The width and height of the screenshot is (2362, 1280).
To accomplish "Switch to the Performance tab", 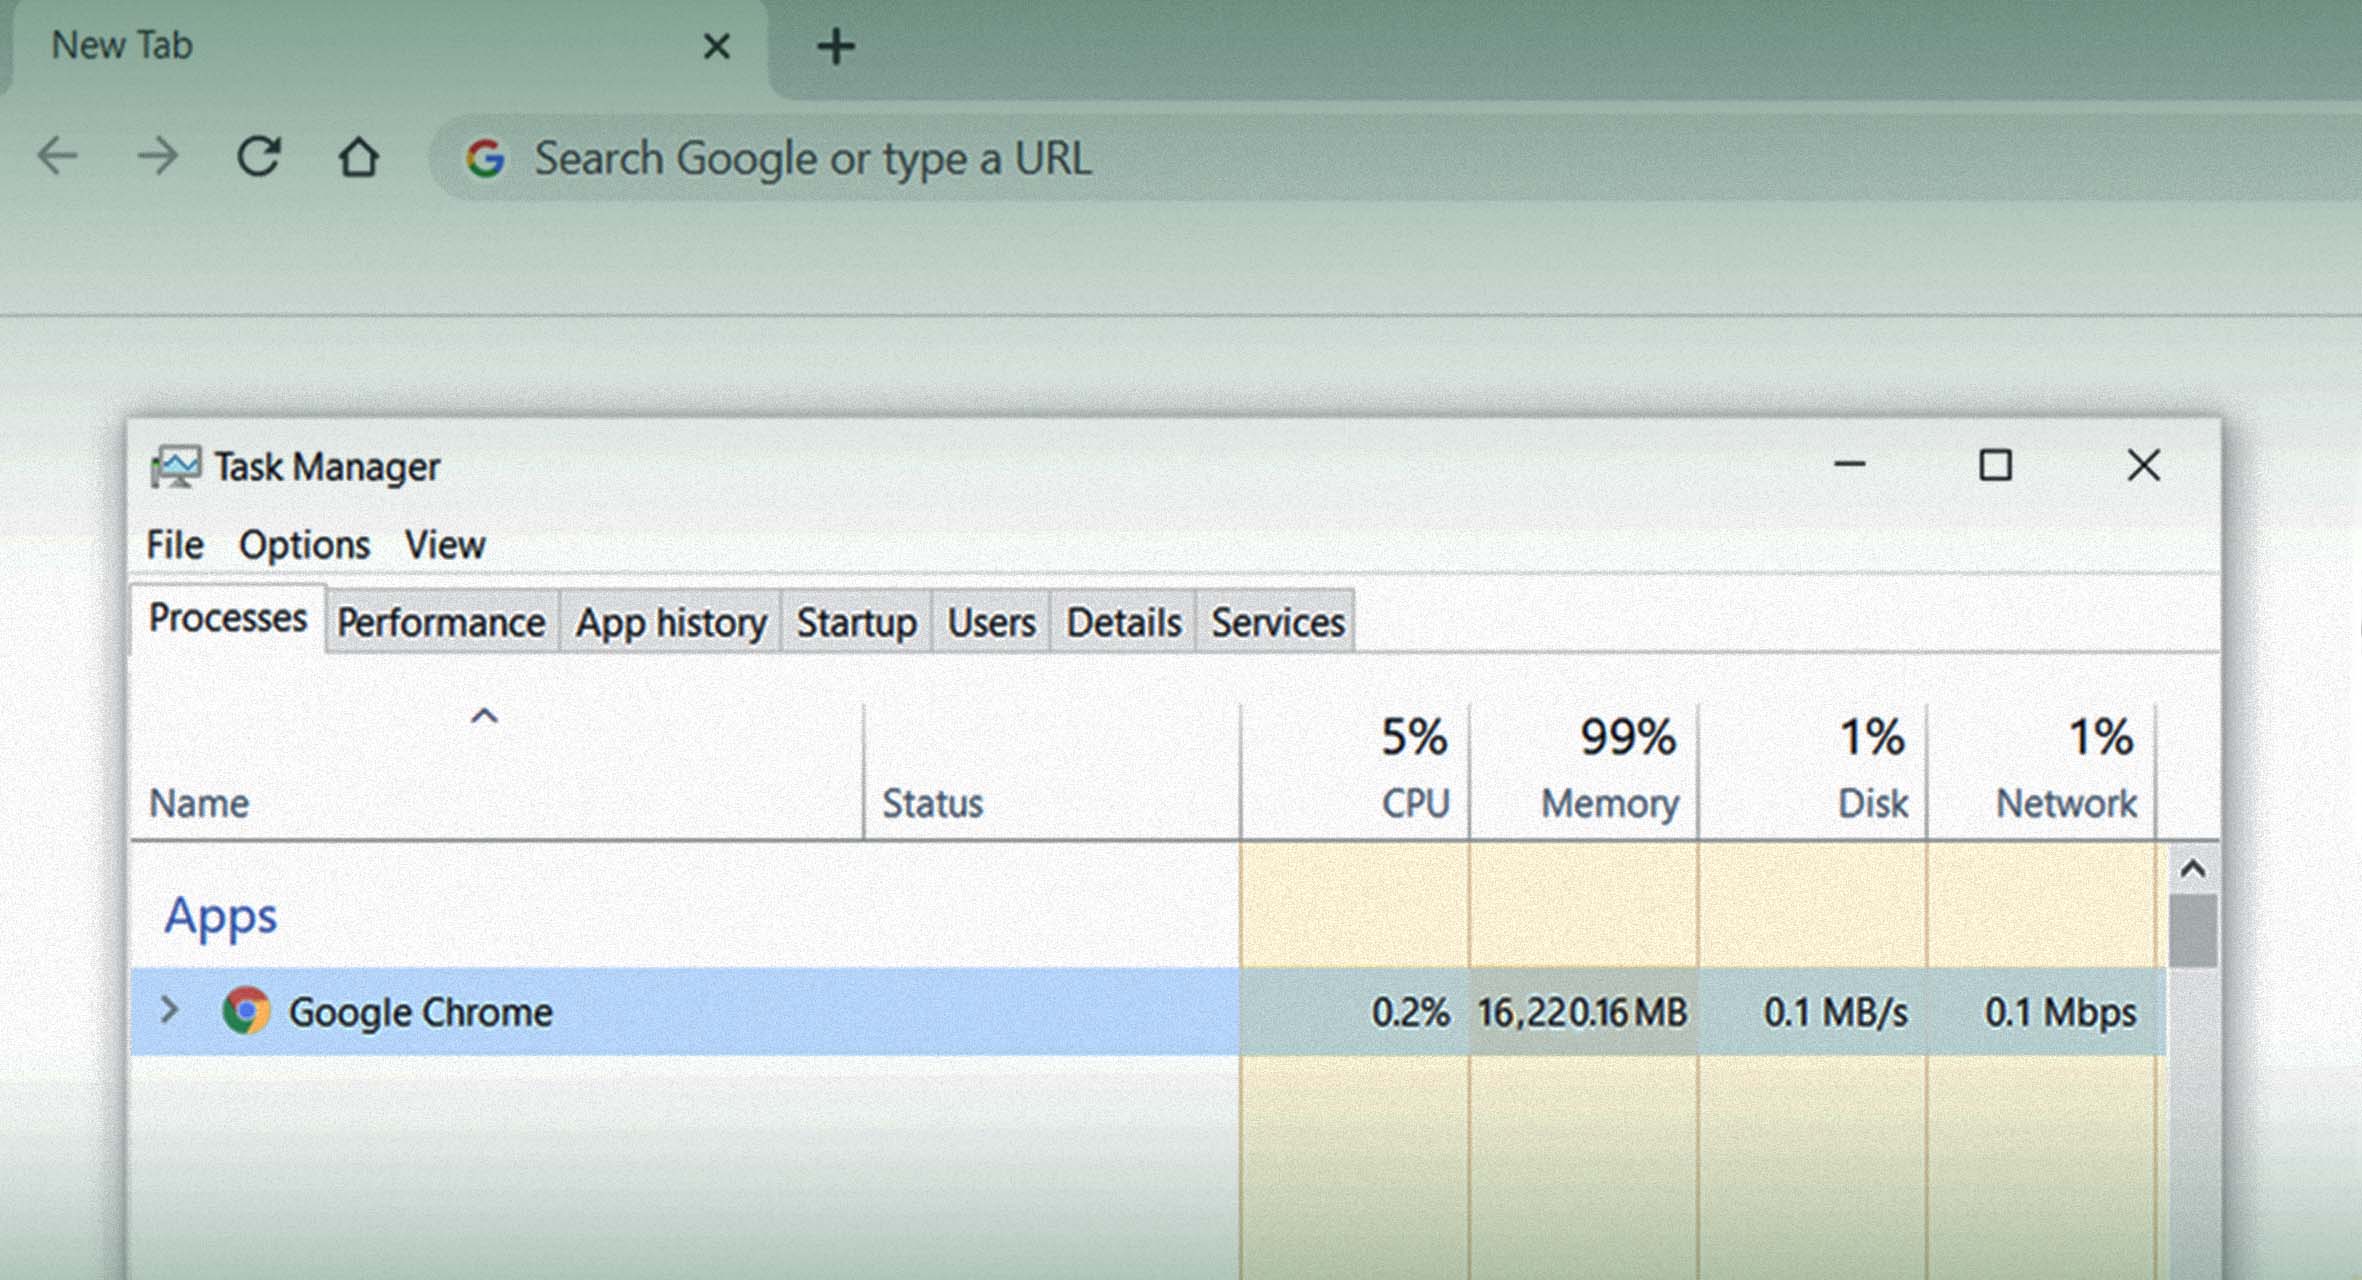I will click(x=441, y=622).
